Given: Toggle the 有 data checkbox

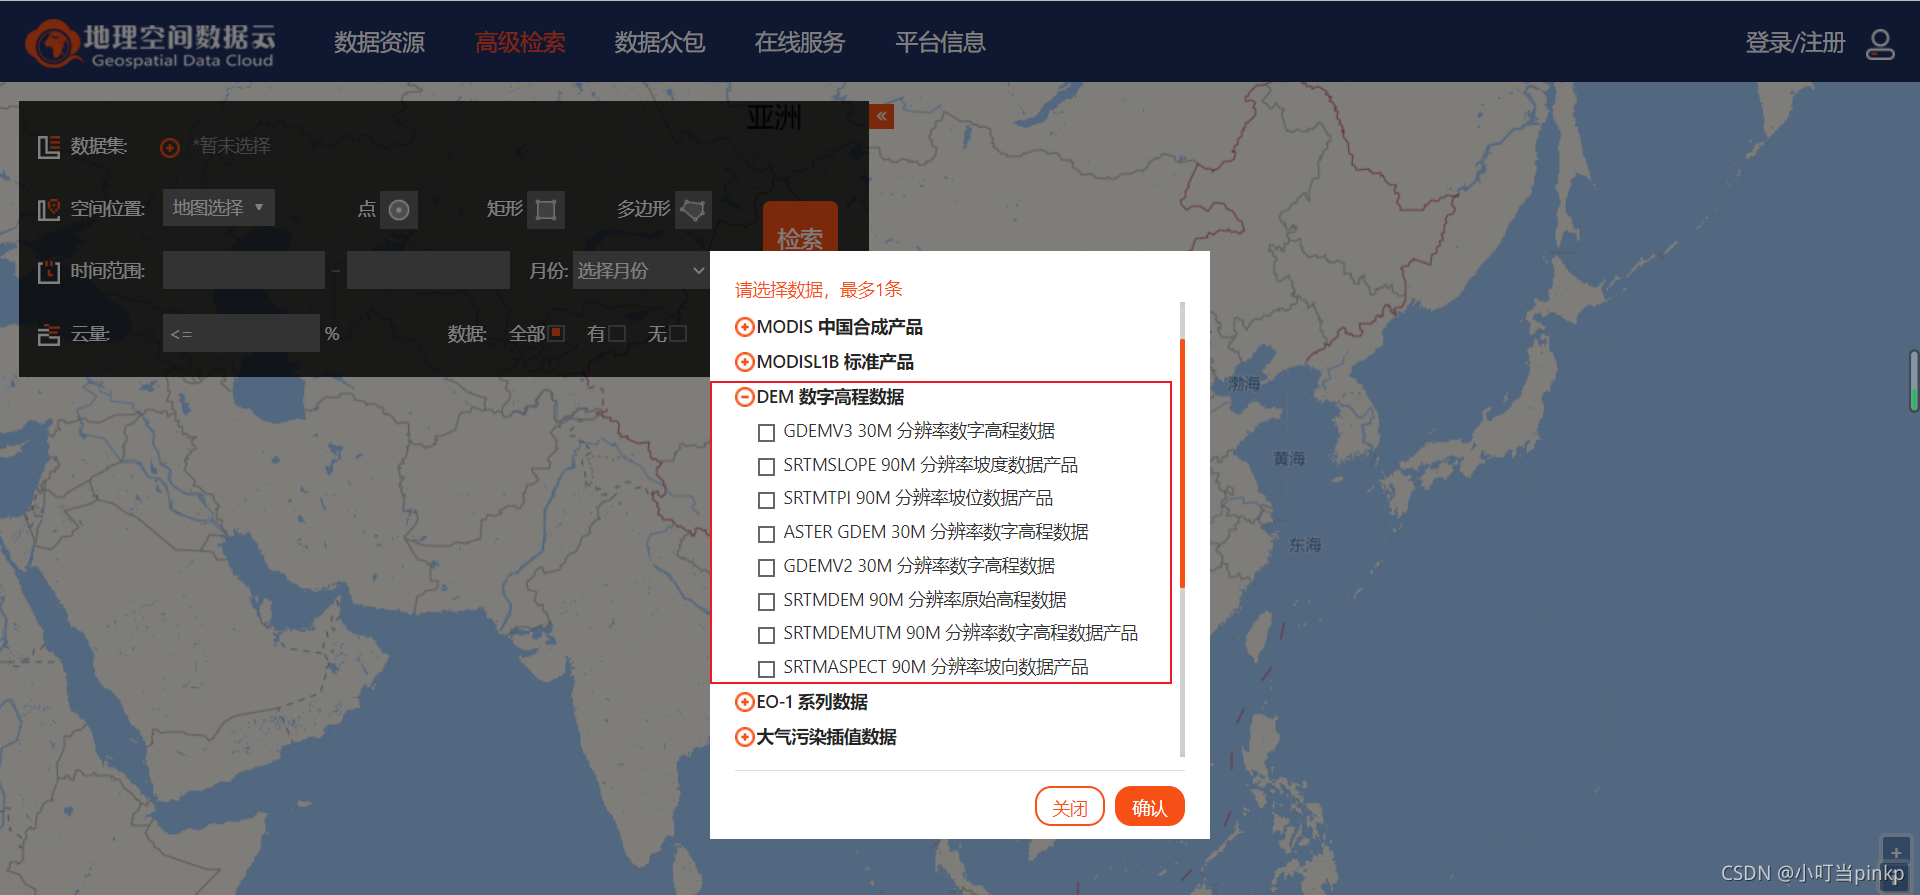Looking at the screenshot, I should pyautogui.click(x=617, y=333).
